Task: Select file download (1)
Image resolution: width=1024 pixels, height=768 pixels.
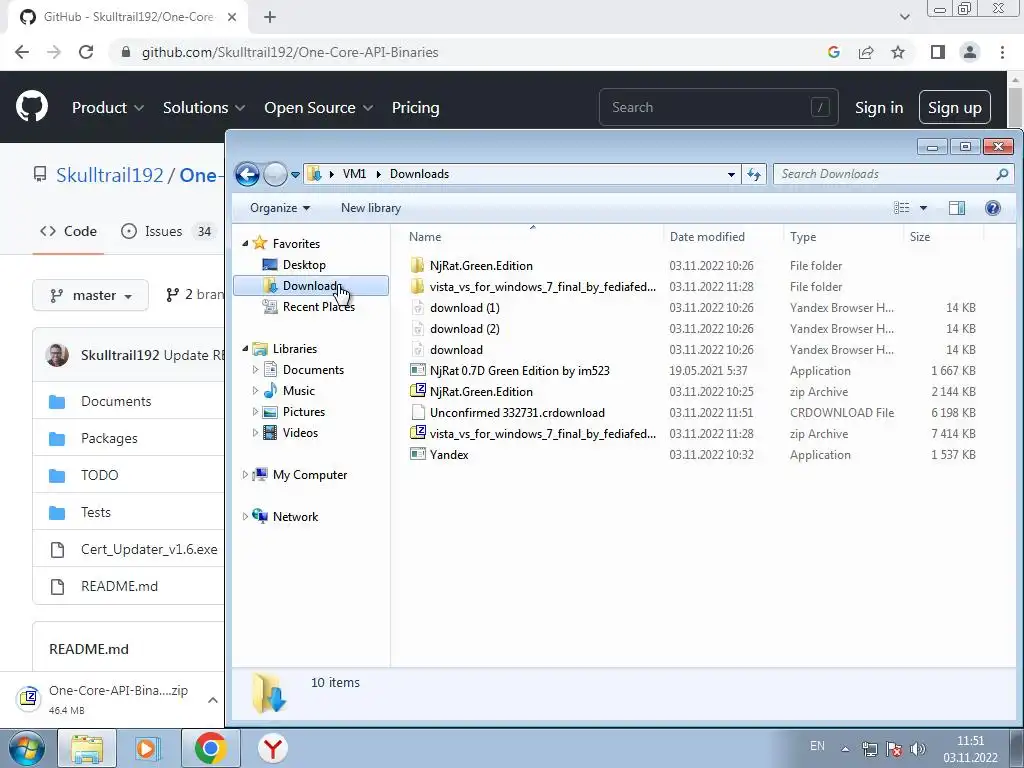Action: click(x=464, y=308)
